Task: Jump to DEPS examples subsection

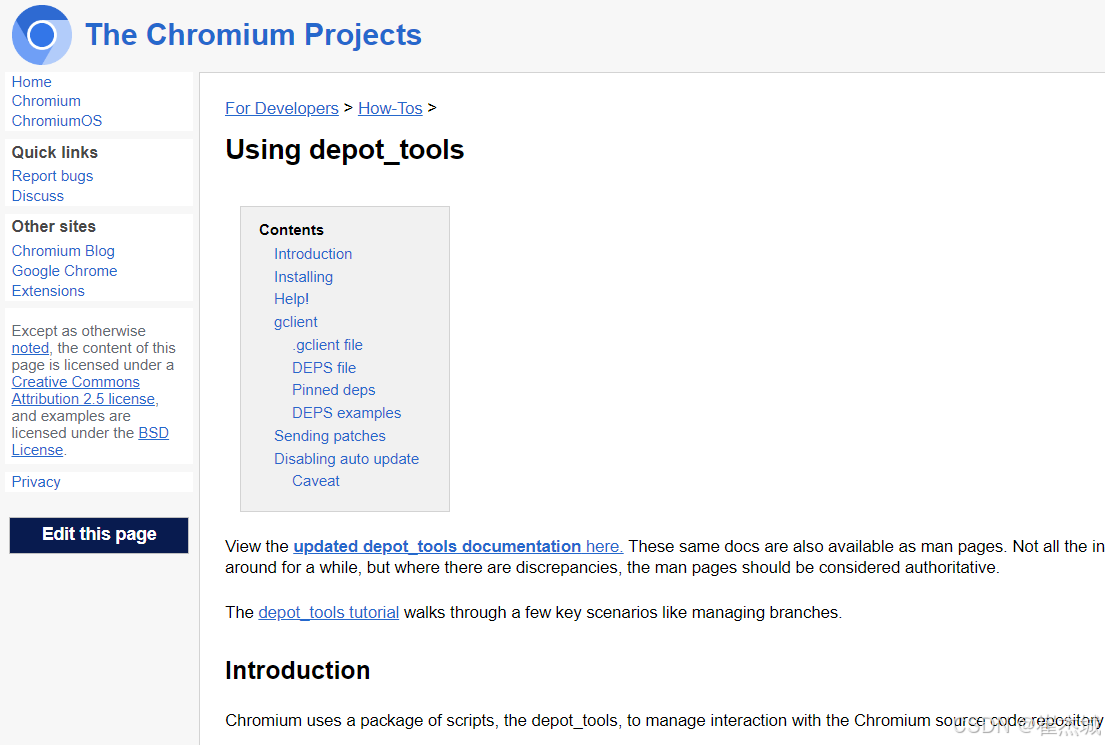Action: point(346,413)
